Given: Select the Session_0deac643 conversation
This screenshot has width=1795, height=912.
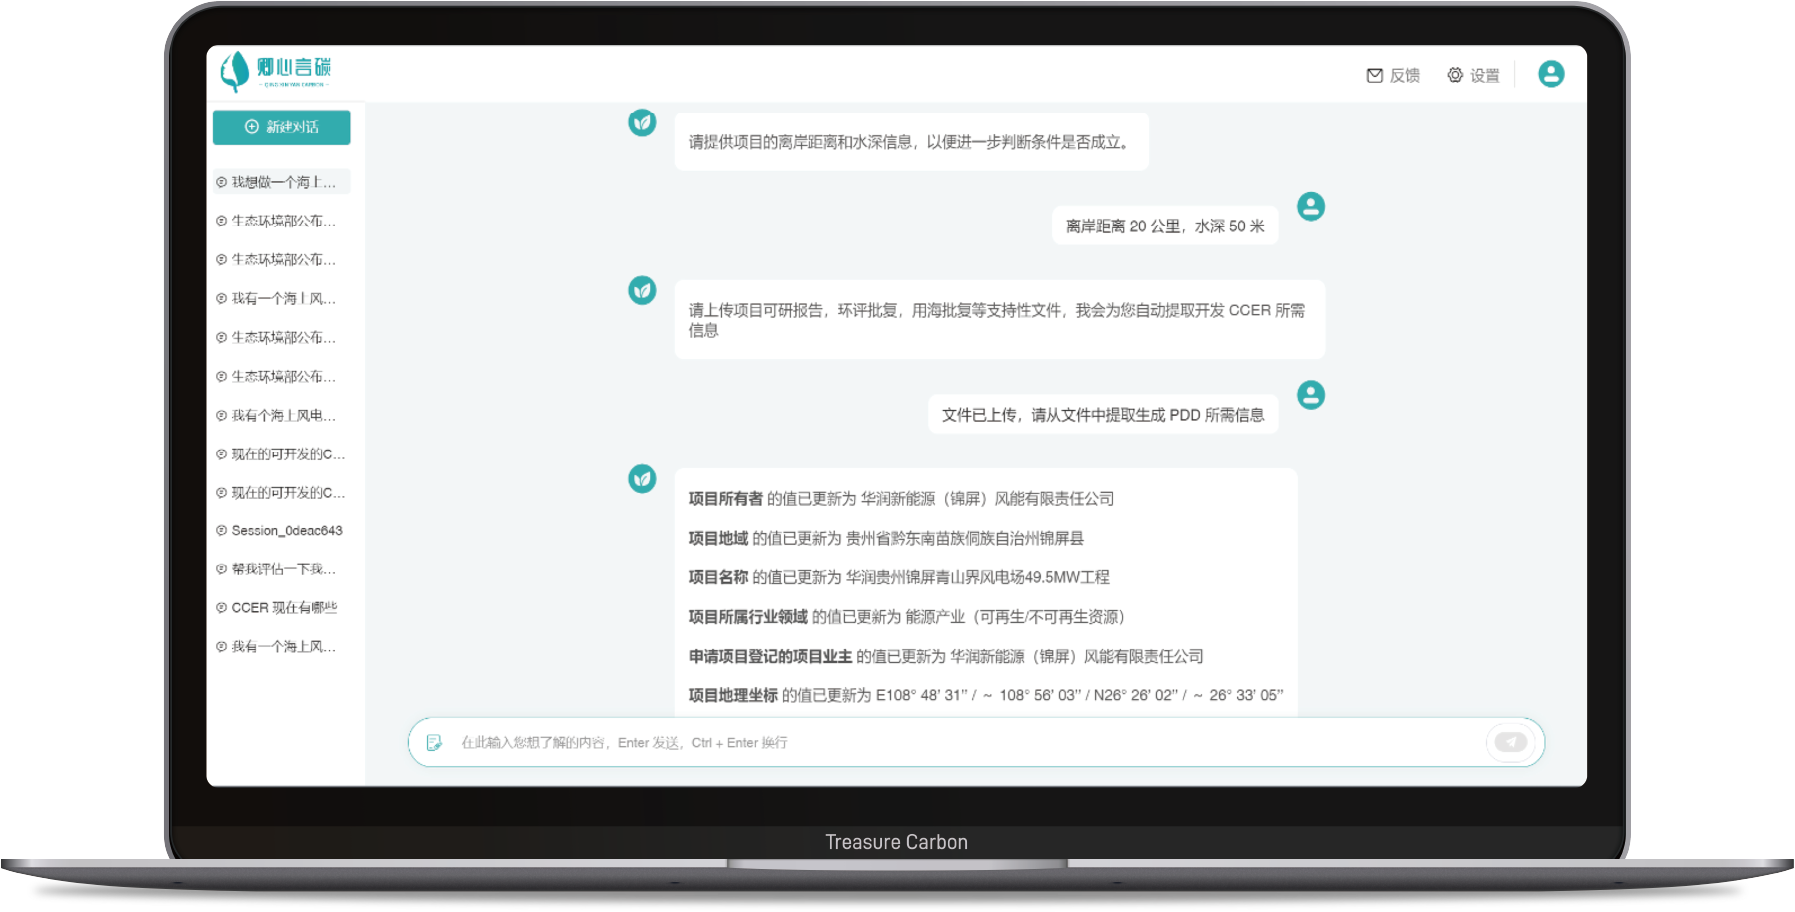Looking at the screenshot, I should pyautogui.click(x=285, y=531).
